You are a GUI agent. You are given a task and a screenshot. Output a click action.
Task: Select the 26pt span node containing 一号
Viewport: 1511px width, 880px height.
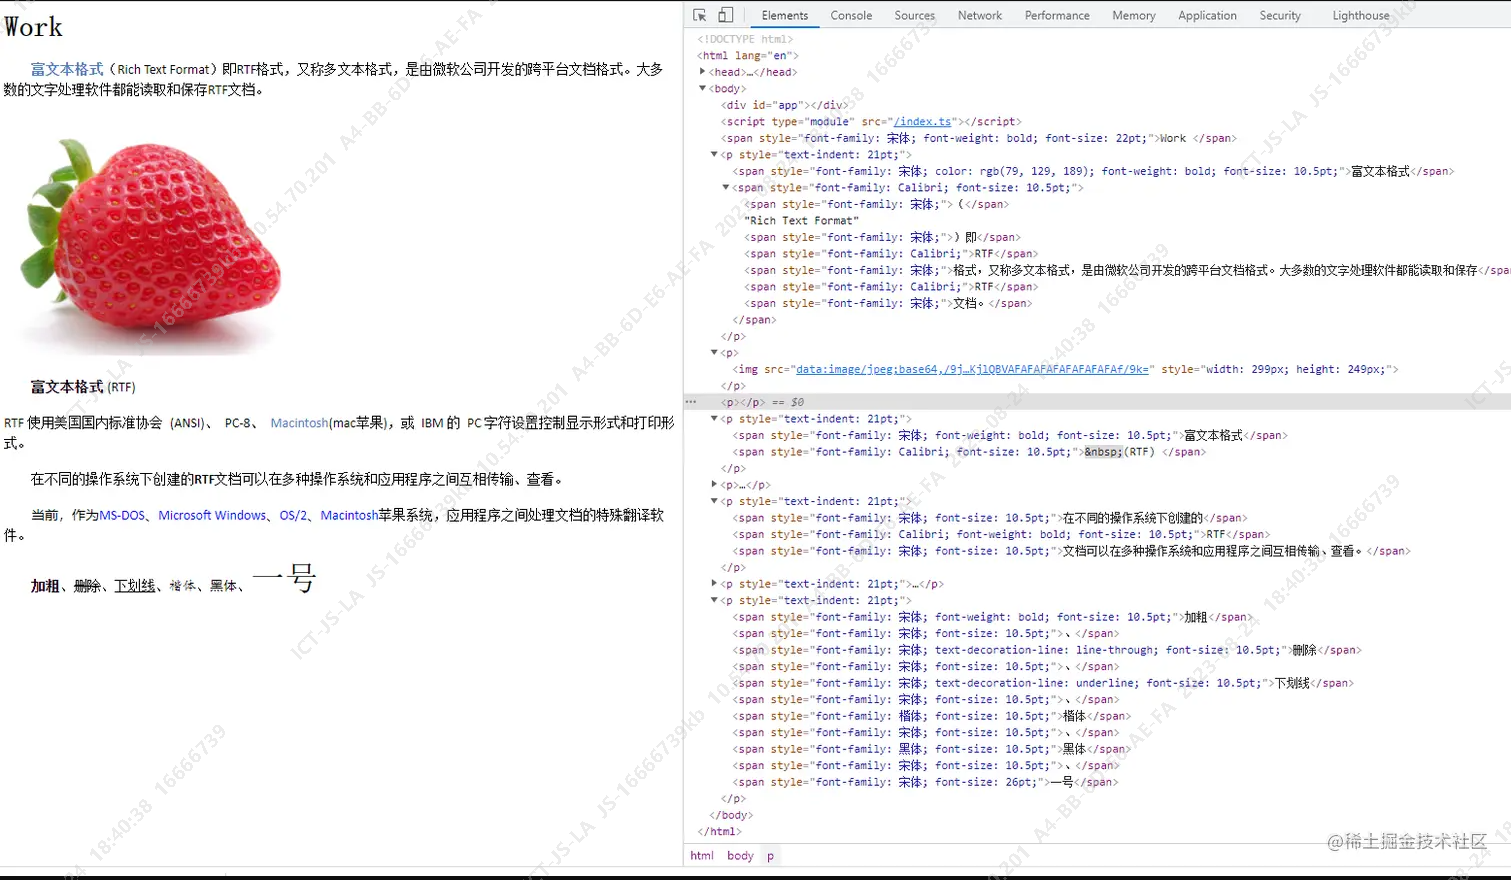coord(926,782)
